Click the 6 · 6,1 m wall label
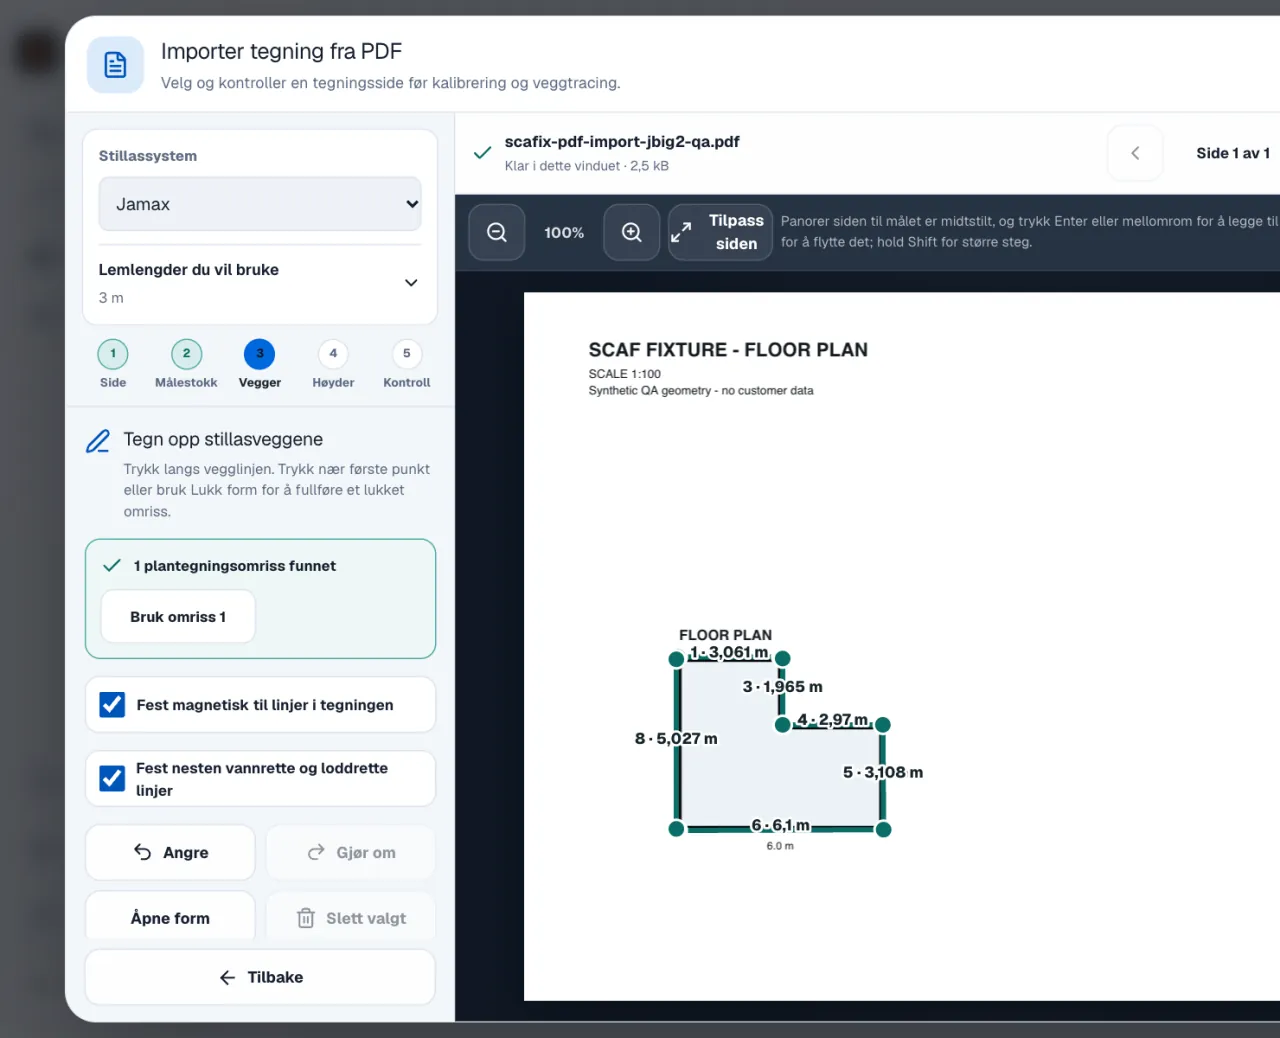Image resolution: width=1280 pixels, height=1038 pixels. point(781,825)
